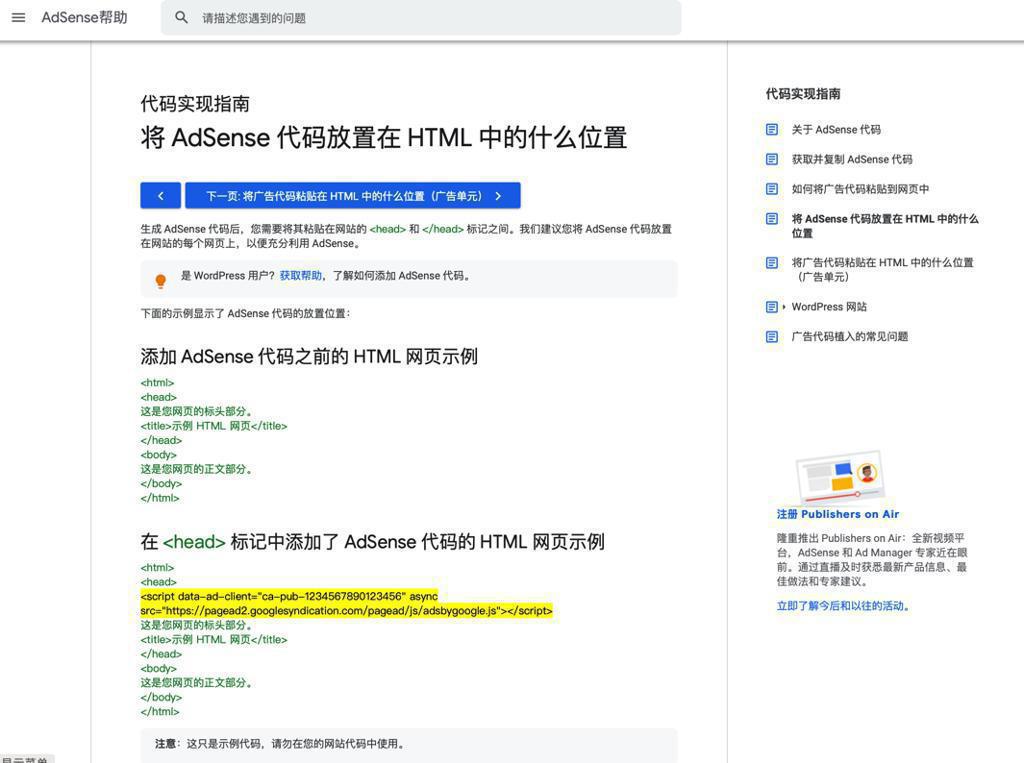
Task: Click document icon beside 关于 AdSense 代码
Action: pos(772,129)
